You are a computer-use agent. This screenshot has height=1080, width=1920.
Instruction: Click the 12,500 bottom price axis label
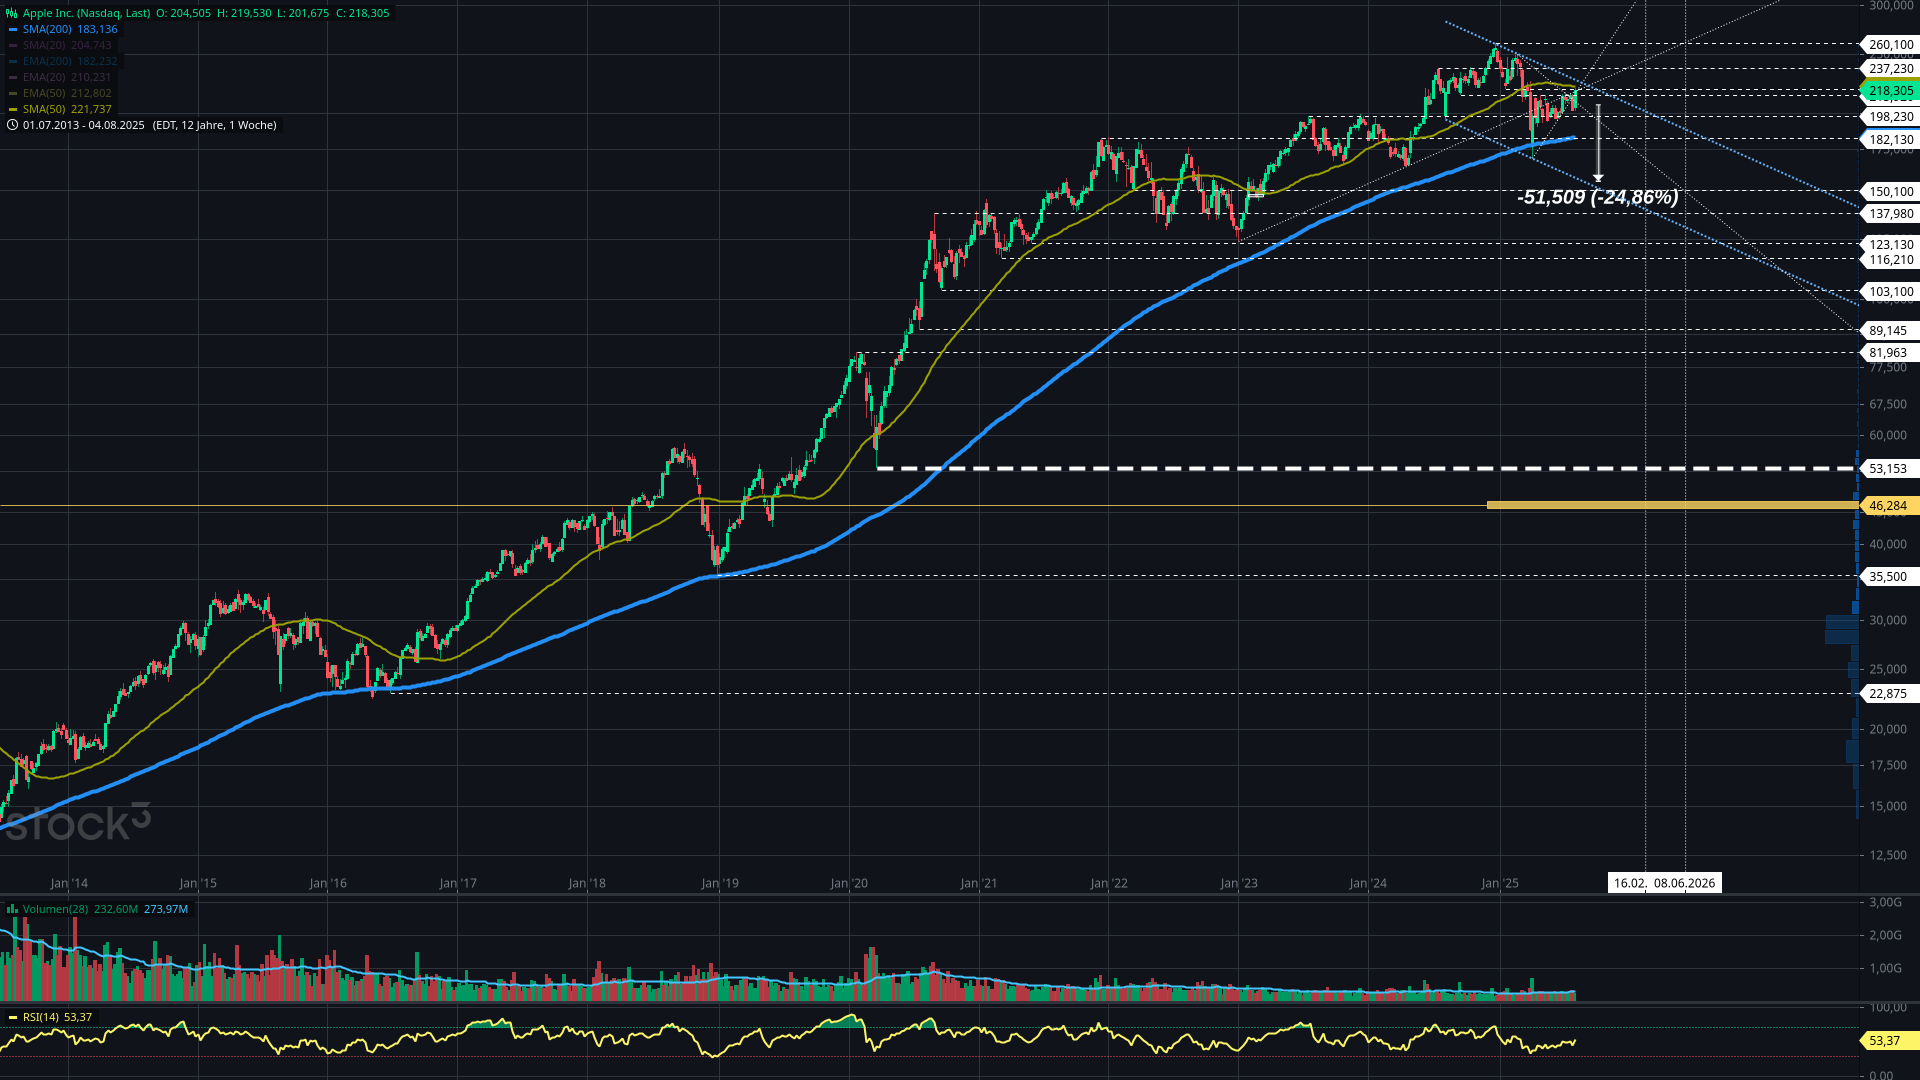[x=1888, y=855]
